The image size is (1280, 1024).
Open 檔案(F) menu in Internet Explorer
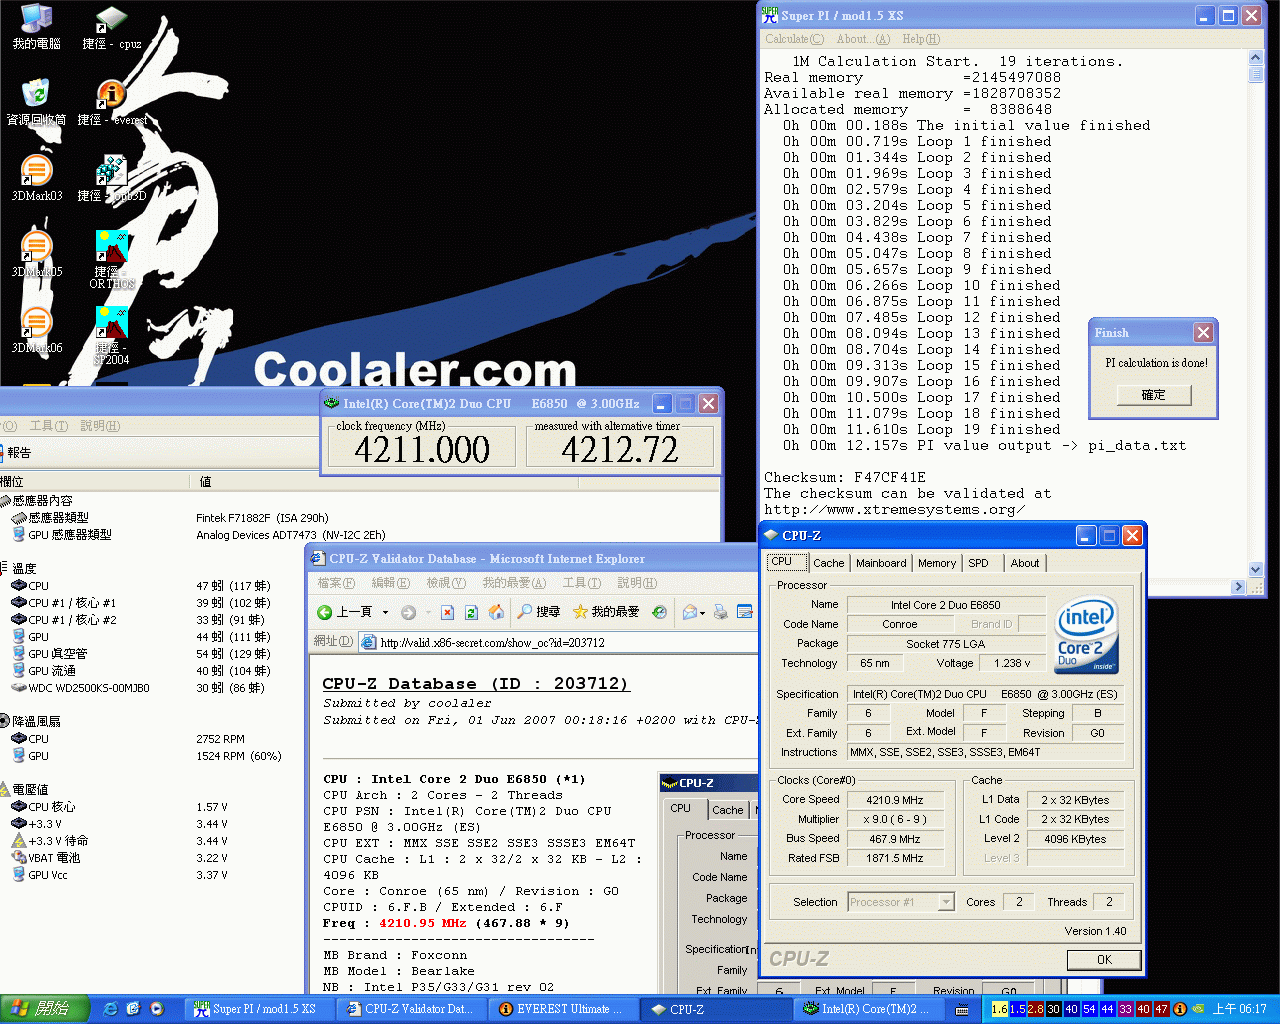tap(336, 583)
